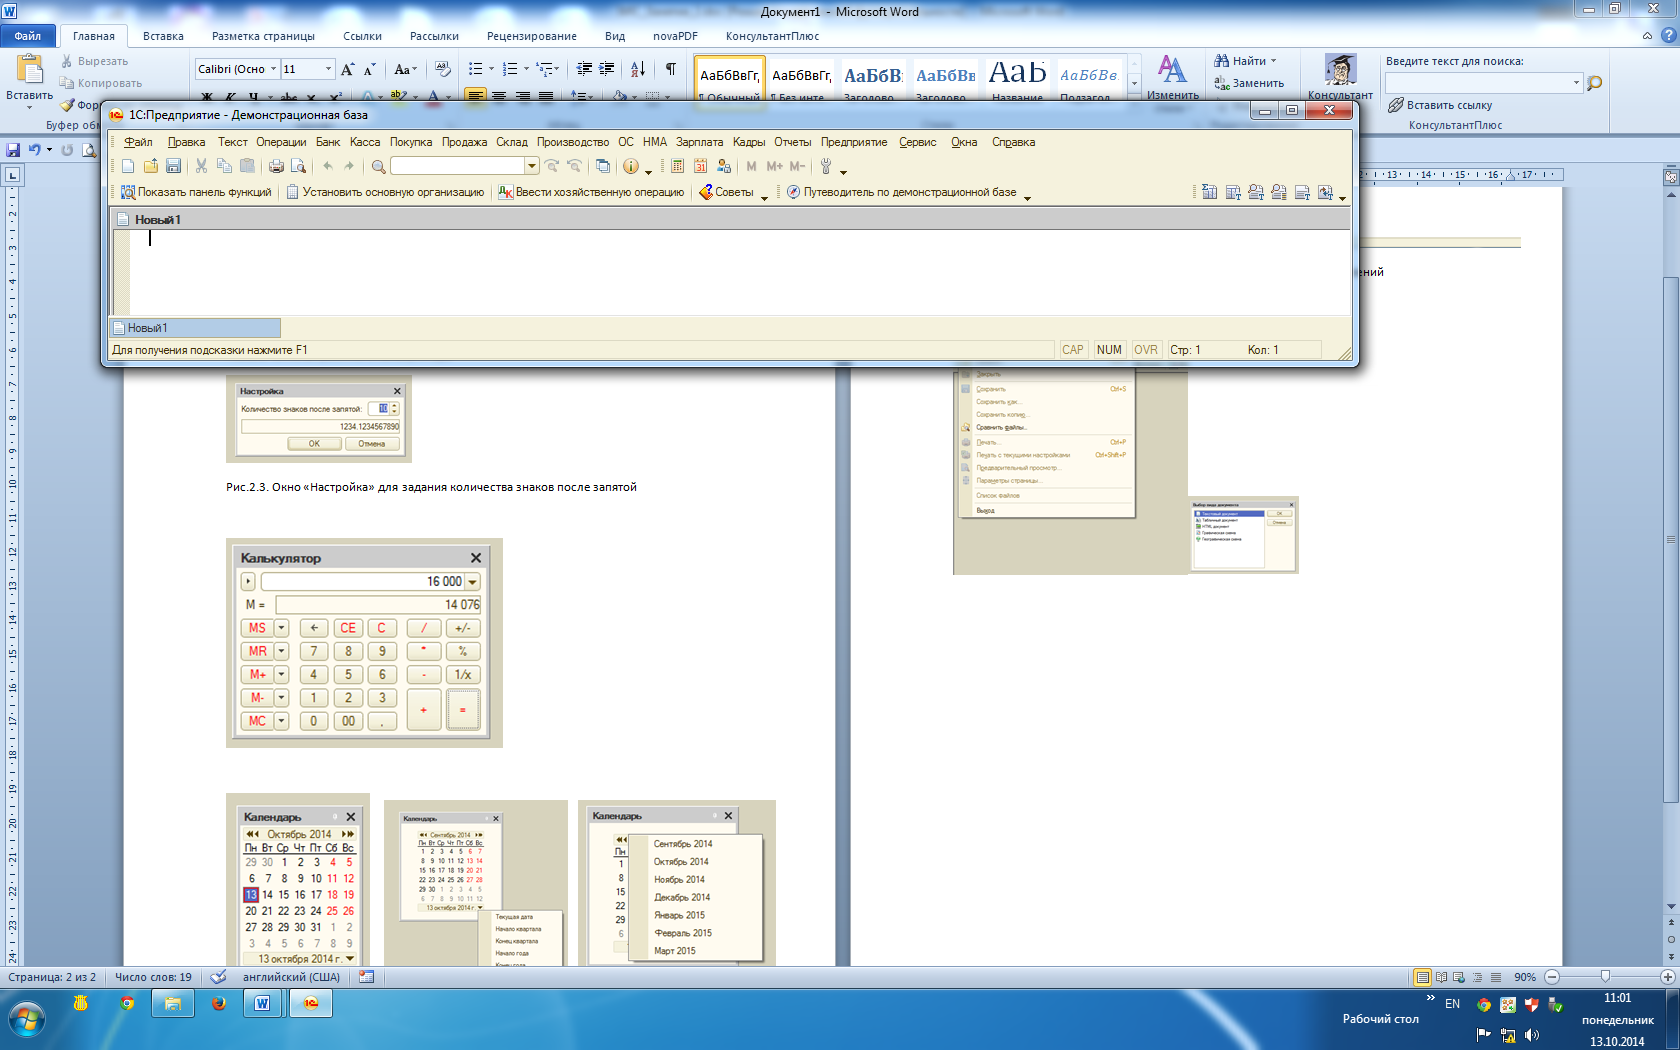This screenshot has width=1680, height=1050.
Task: Toggle Word's ruler view button
Action: coord(1671,176)
